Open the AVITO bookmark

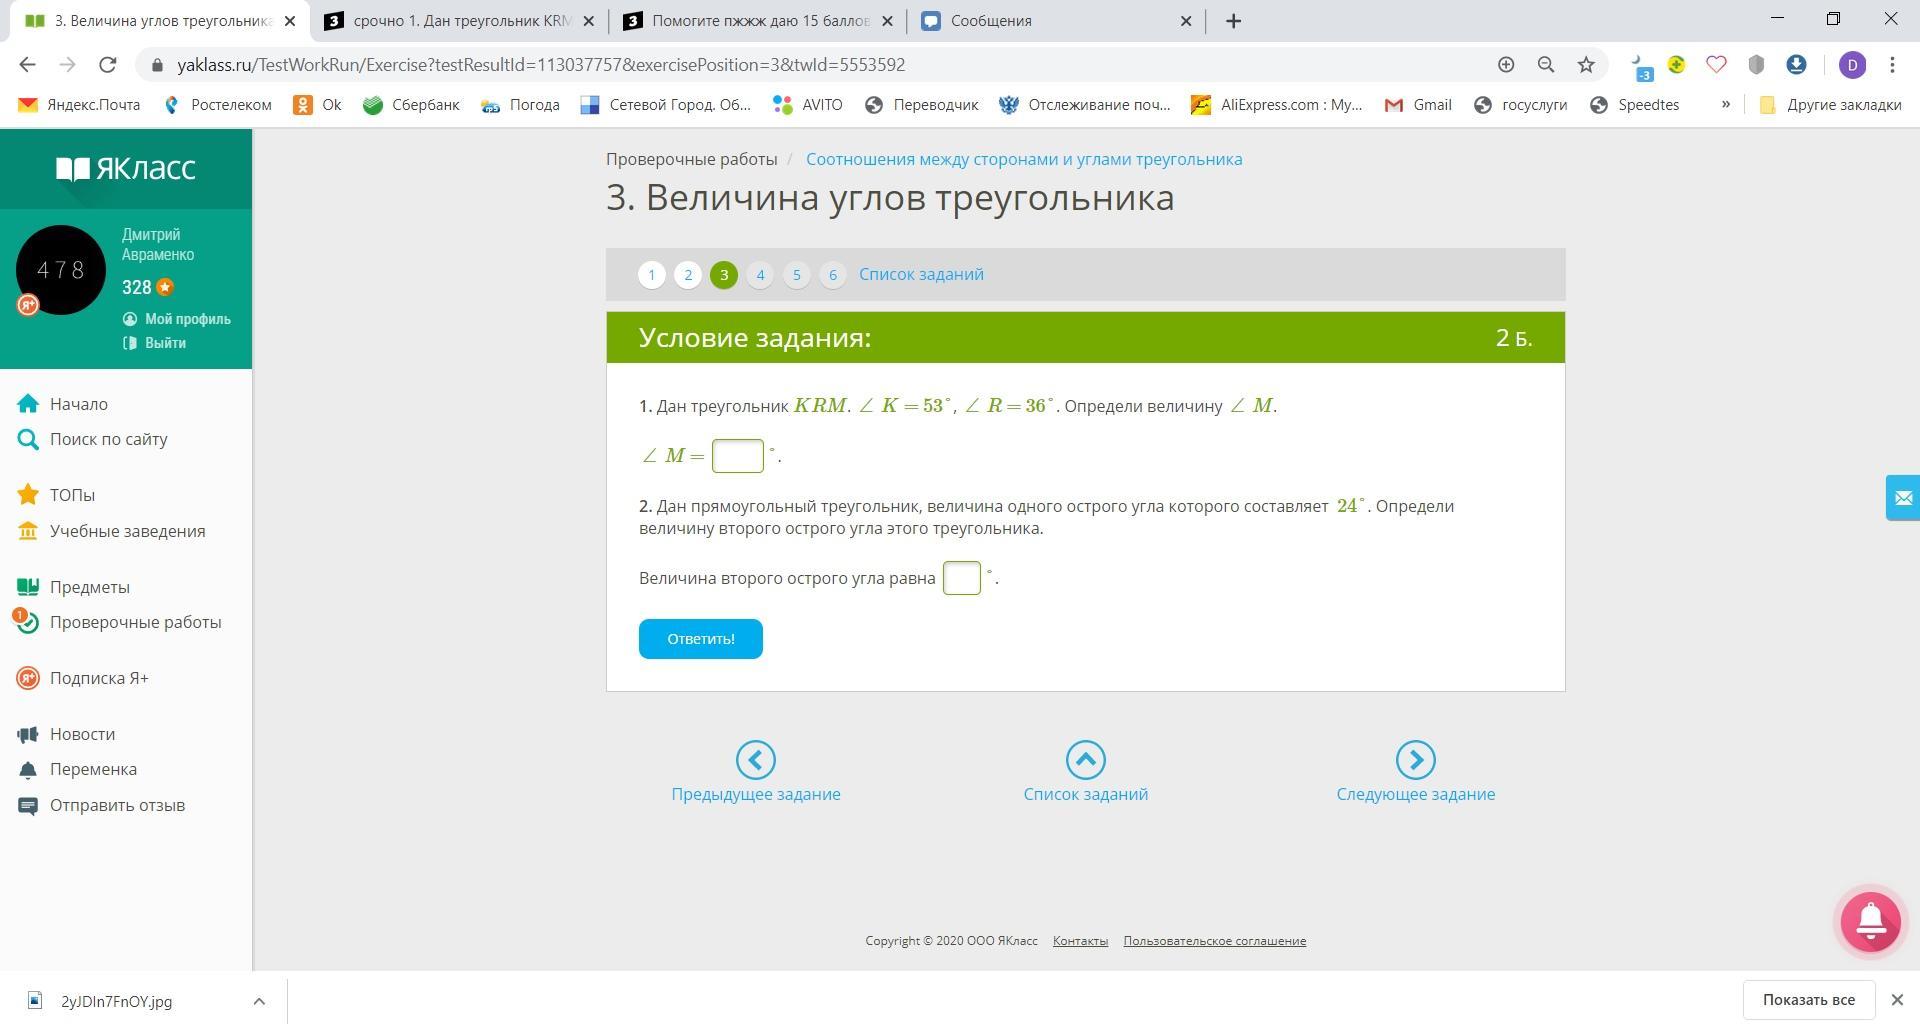808,105
